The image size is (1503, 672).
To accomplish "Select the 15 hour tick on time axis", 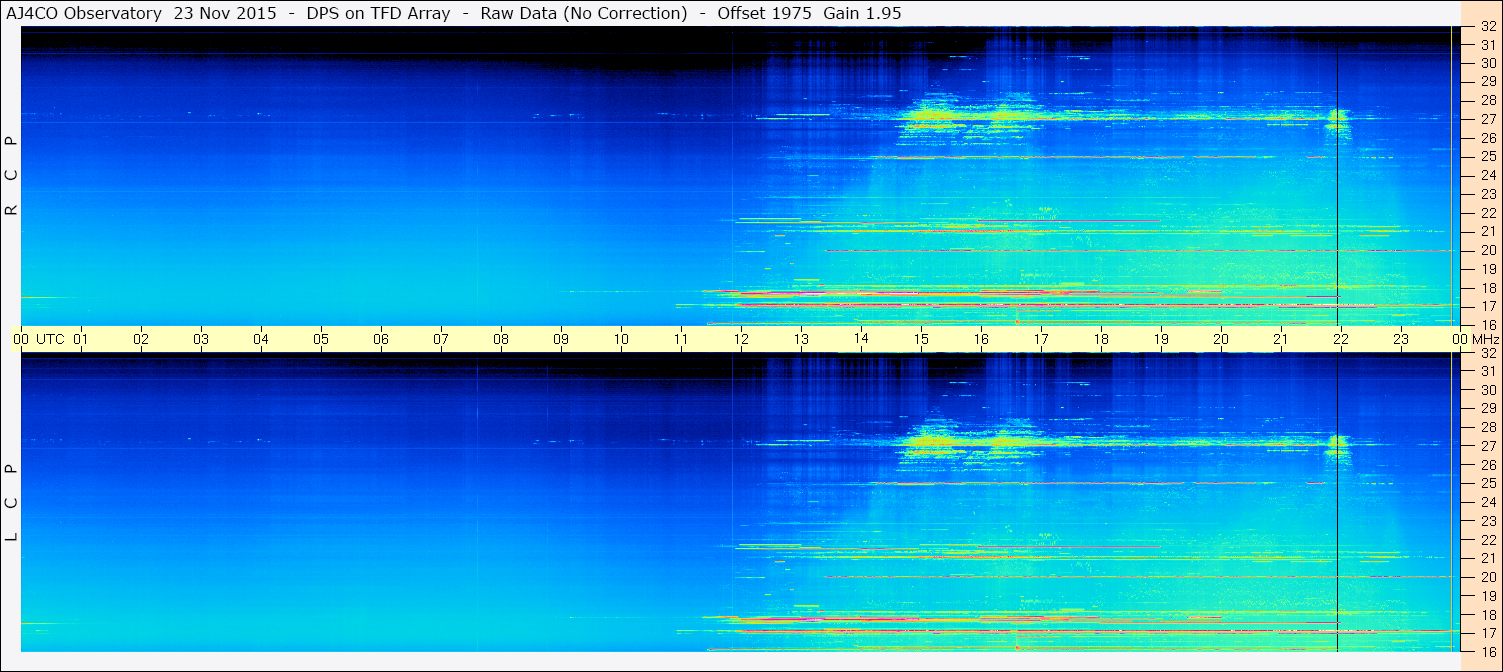I will click(921, 339).
